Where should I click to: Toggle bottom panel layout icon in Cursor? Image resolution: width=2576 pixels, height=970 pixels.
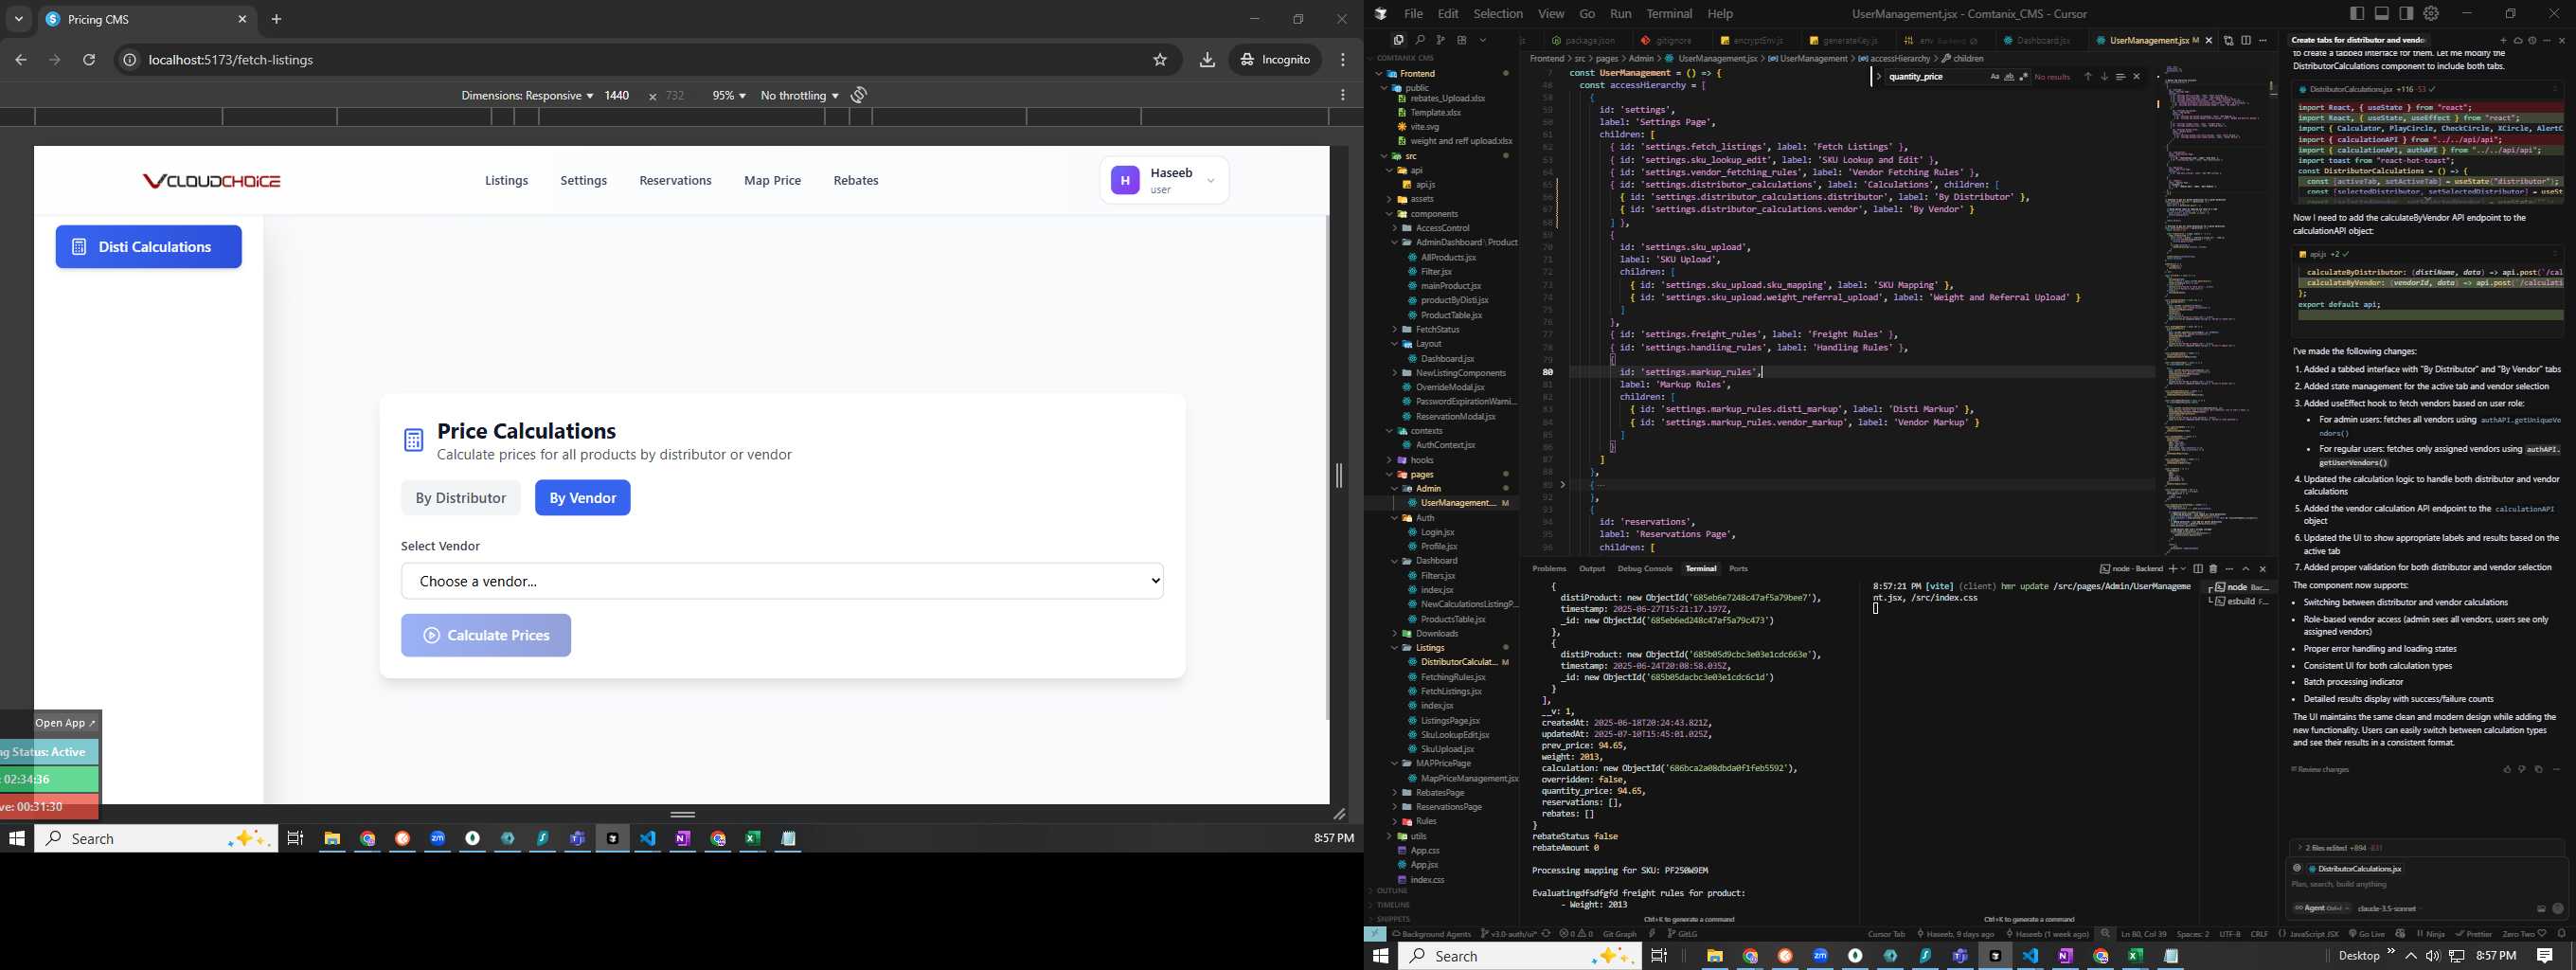pyautogui.click(x=2382, y=13)
